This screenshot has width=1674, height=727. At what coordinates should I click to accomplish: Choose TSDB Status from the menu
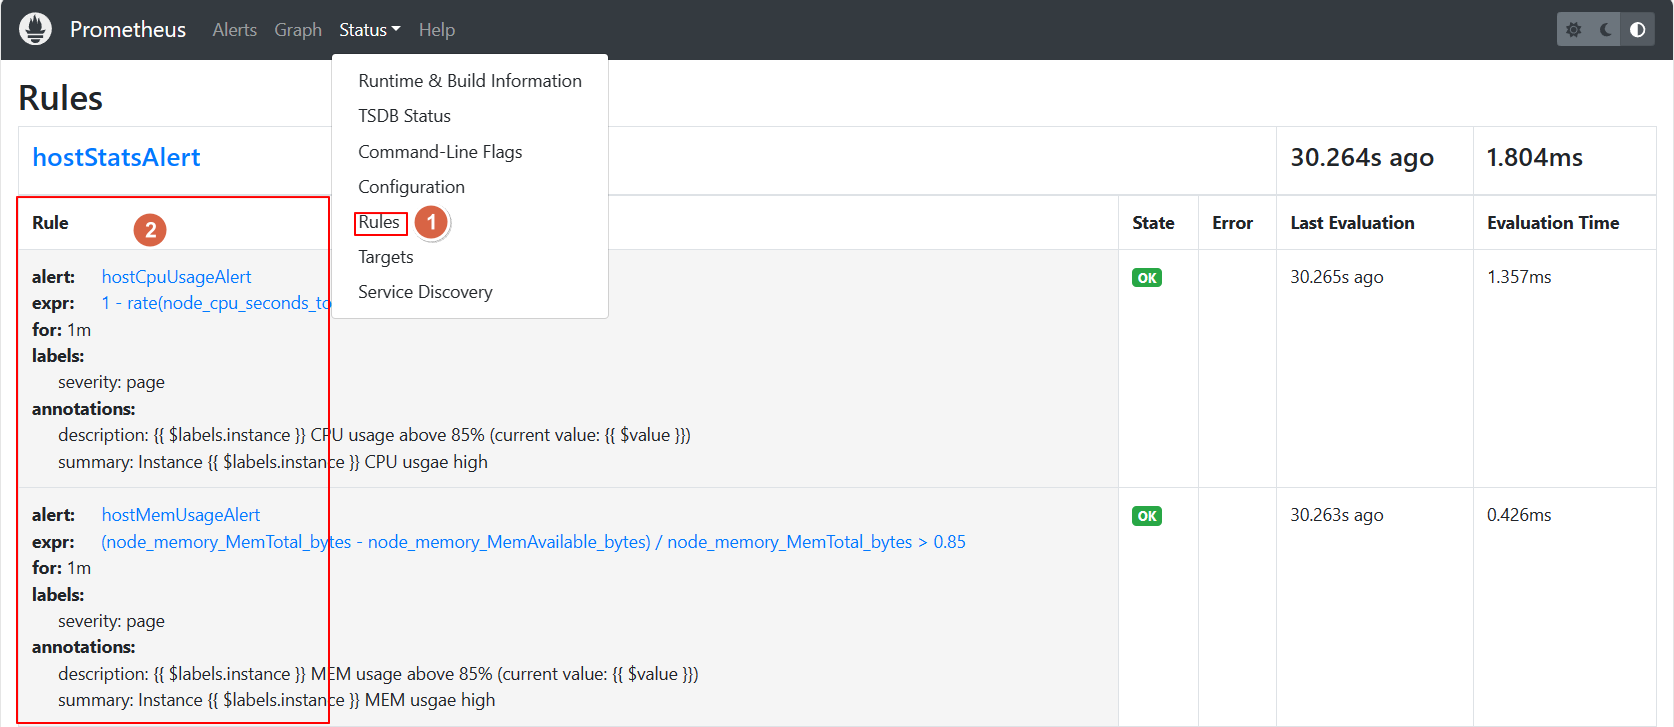point(470,116)
